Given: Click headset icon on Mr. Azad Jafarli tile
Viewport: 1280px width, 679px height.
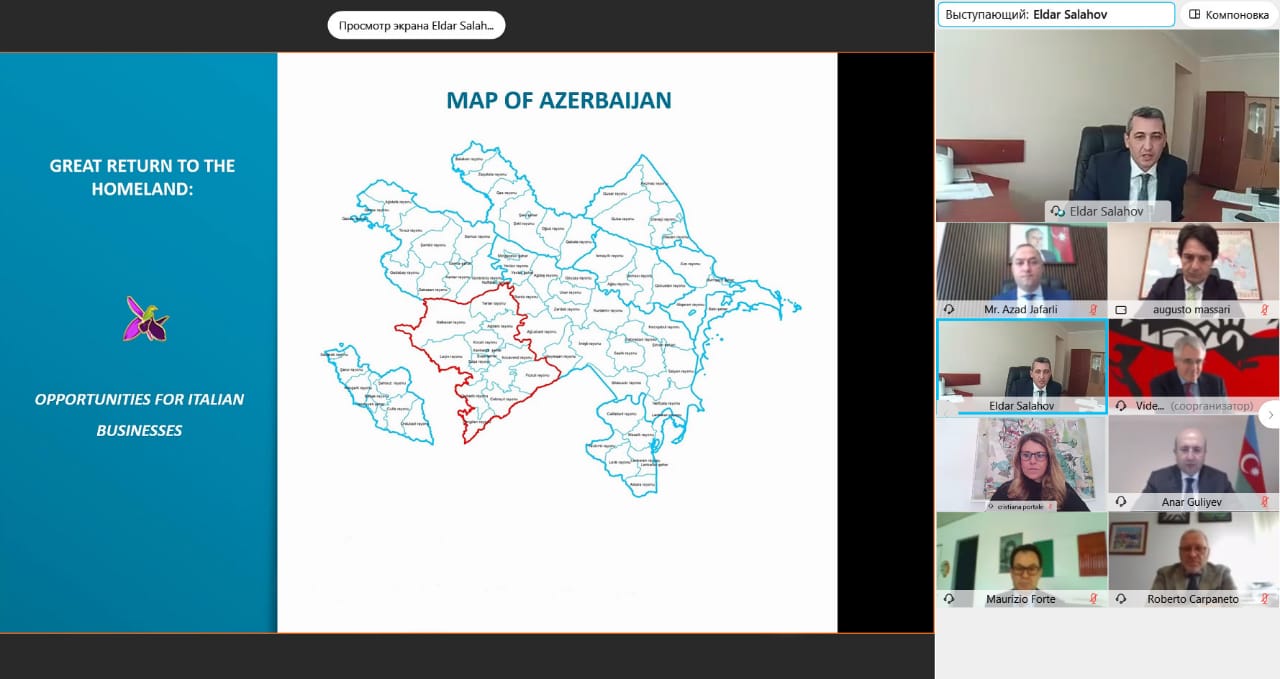Looking at the screenshot, I should tap(949, 310).
